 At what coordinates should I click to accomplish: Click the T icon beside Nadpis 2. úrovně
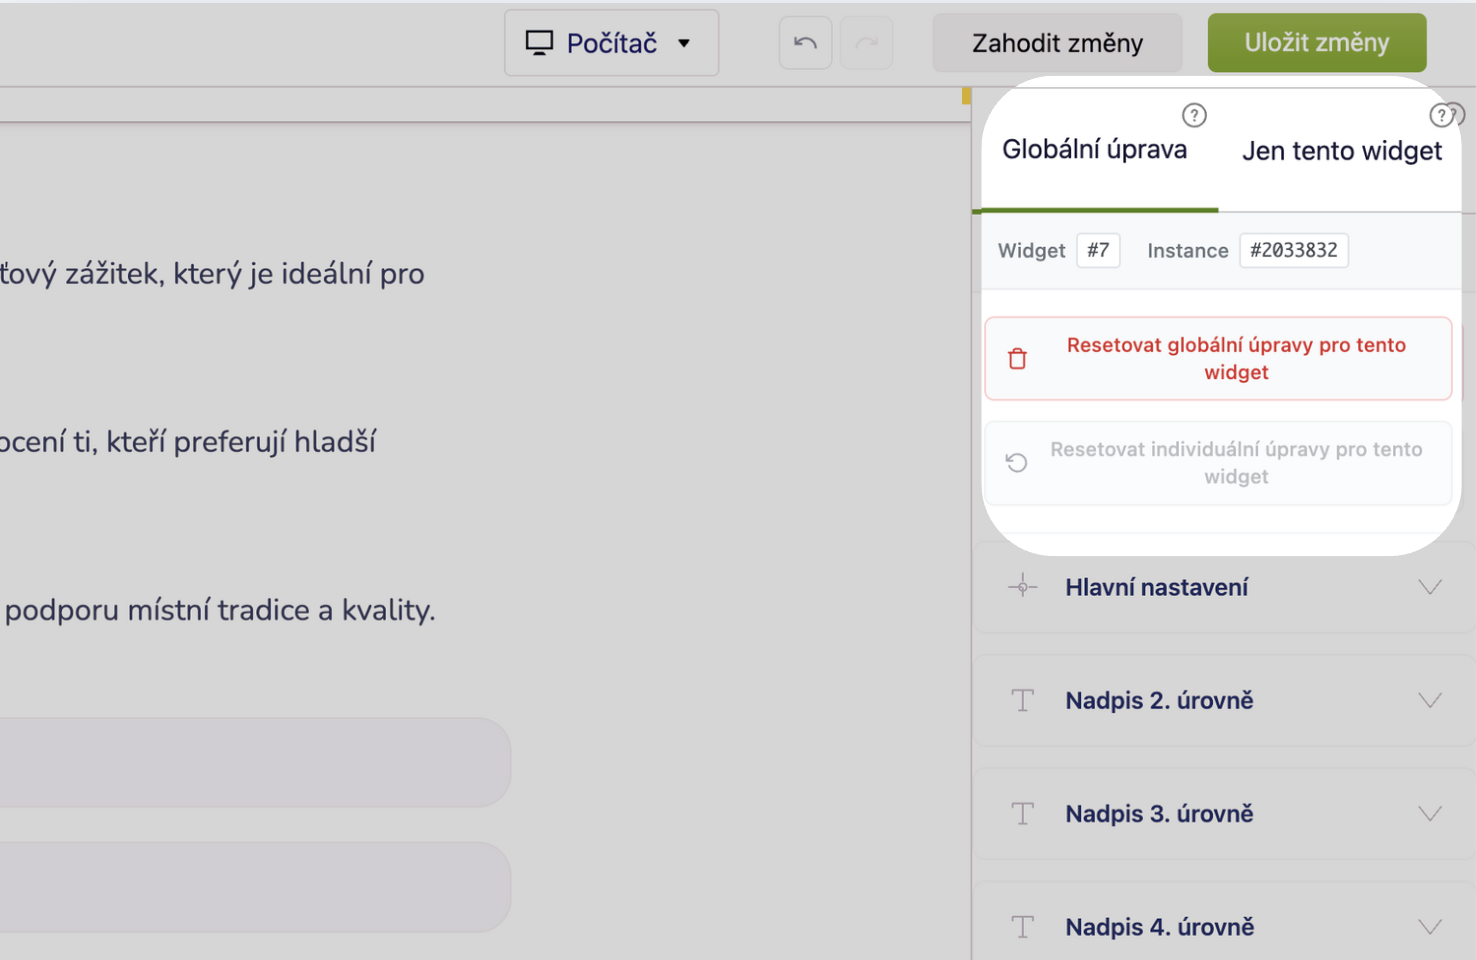(1022, 700)
